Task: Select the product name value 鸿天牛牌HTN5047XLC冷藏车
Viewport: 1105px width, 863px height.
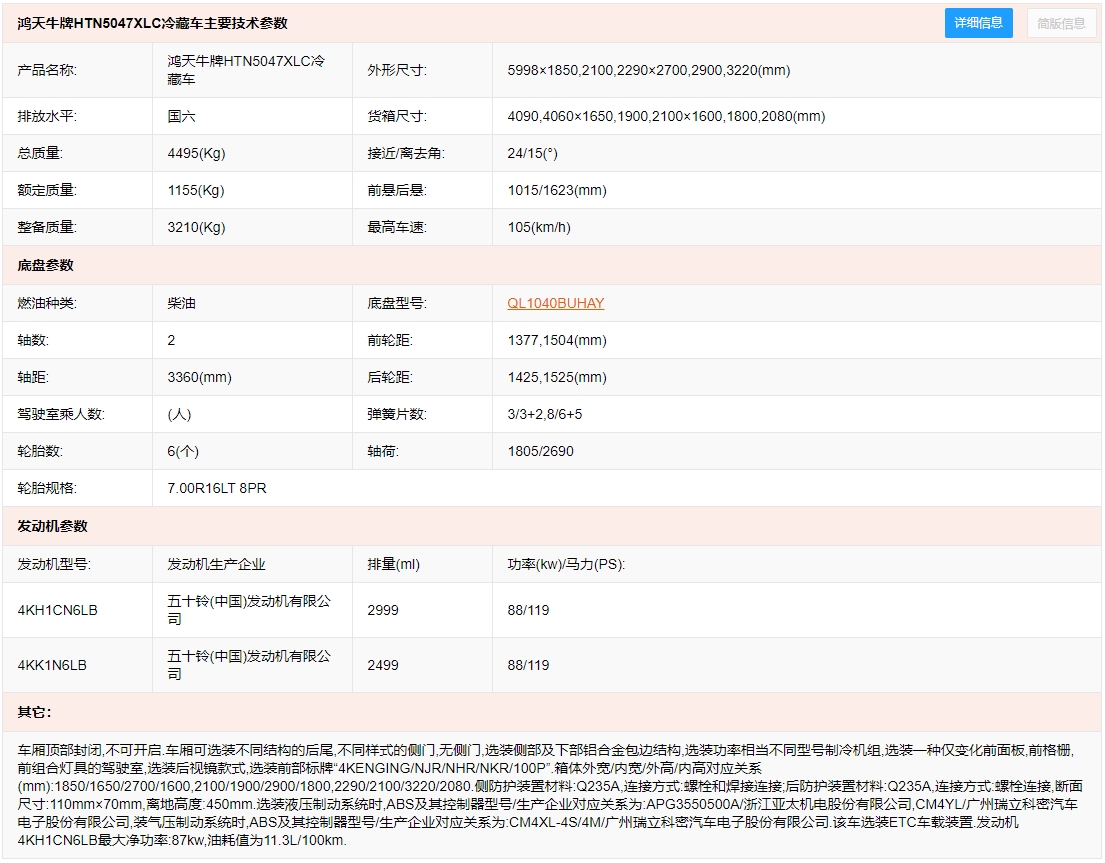Action: [246, 70]
